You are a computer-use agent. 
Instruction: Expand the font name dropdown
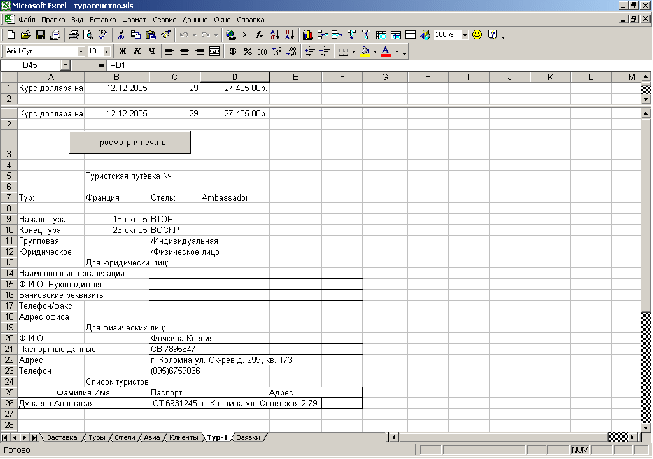click(x=81, y=51)
